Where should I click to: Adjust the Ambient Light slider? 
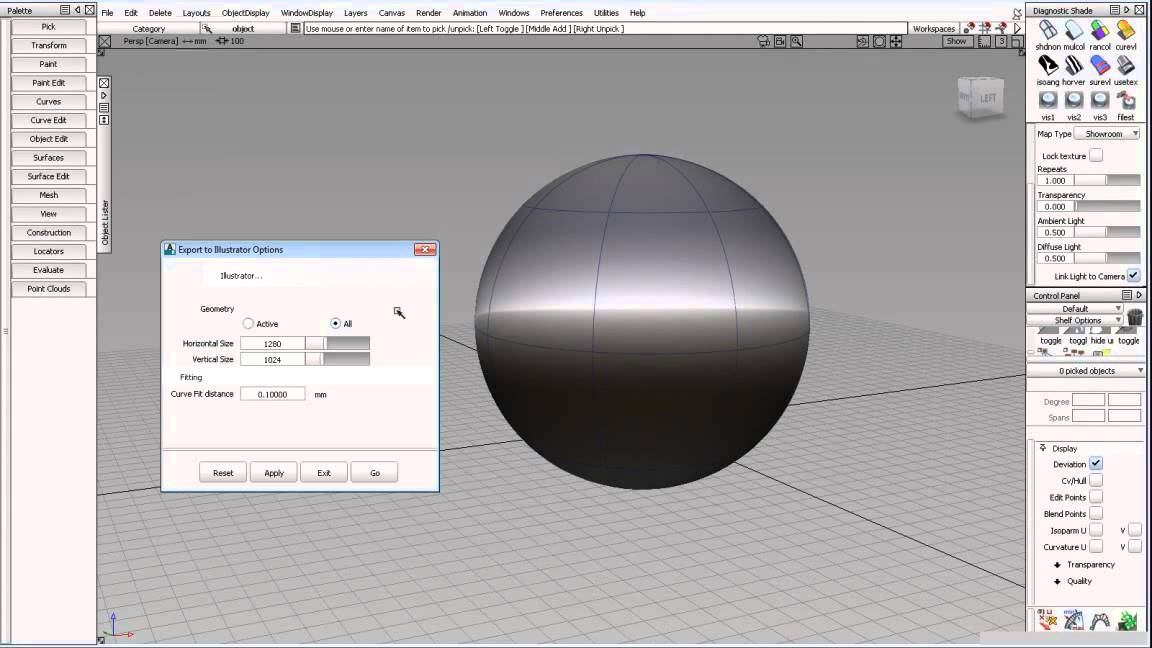[1107, 232]
